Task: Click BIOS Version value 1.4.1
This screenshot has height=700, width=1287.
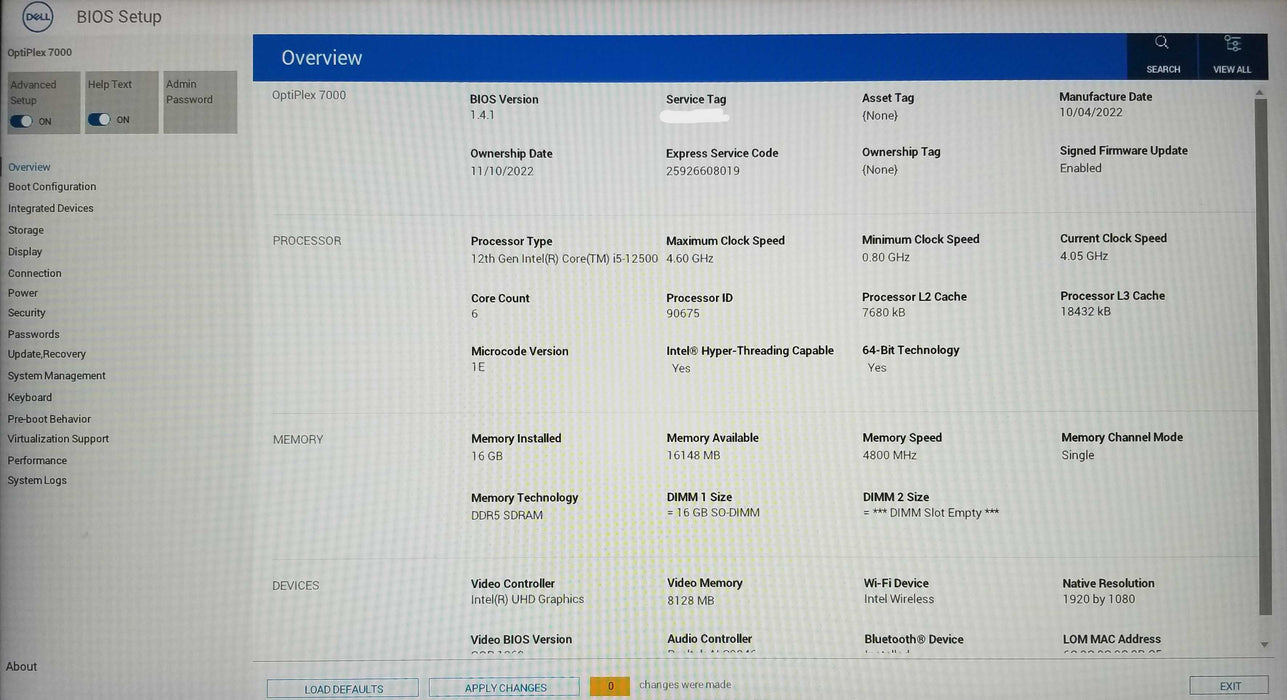Action: coord(483,116)
